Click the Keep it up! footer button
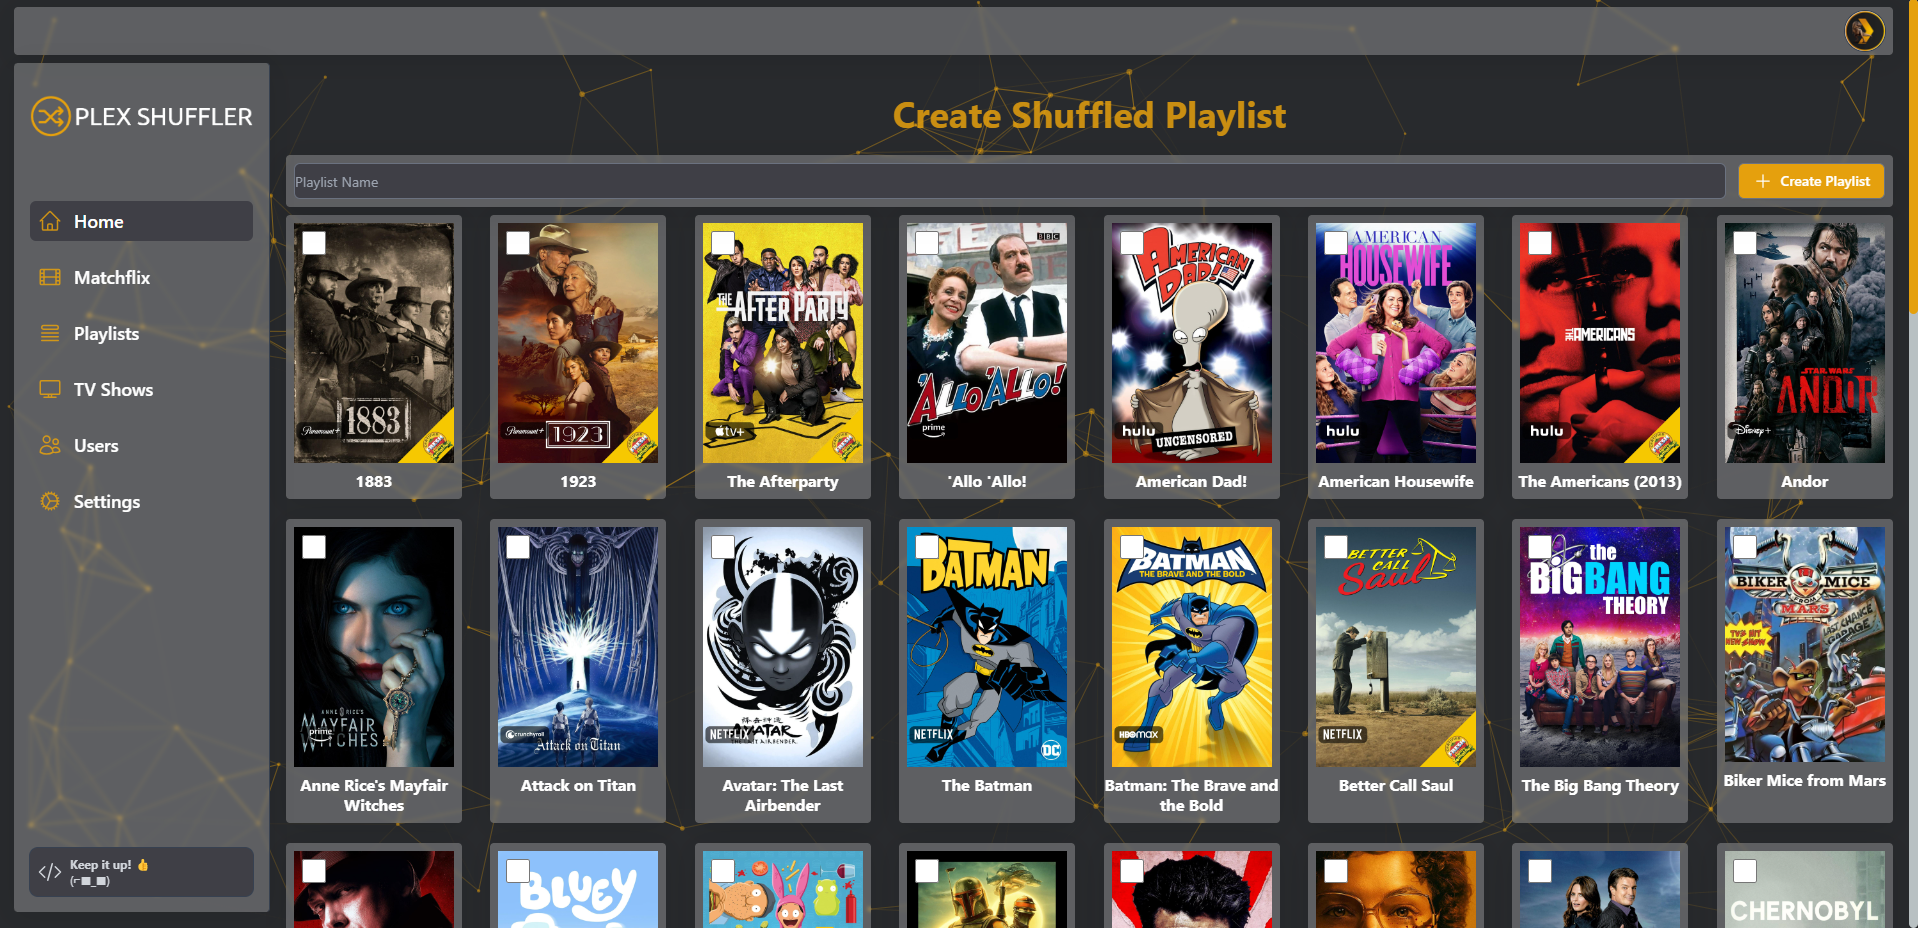This screenshot has height=928, width=1918. coord(141,872)
